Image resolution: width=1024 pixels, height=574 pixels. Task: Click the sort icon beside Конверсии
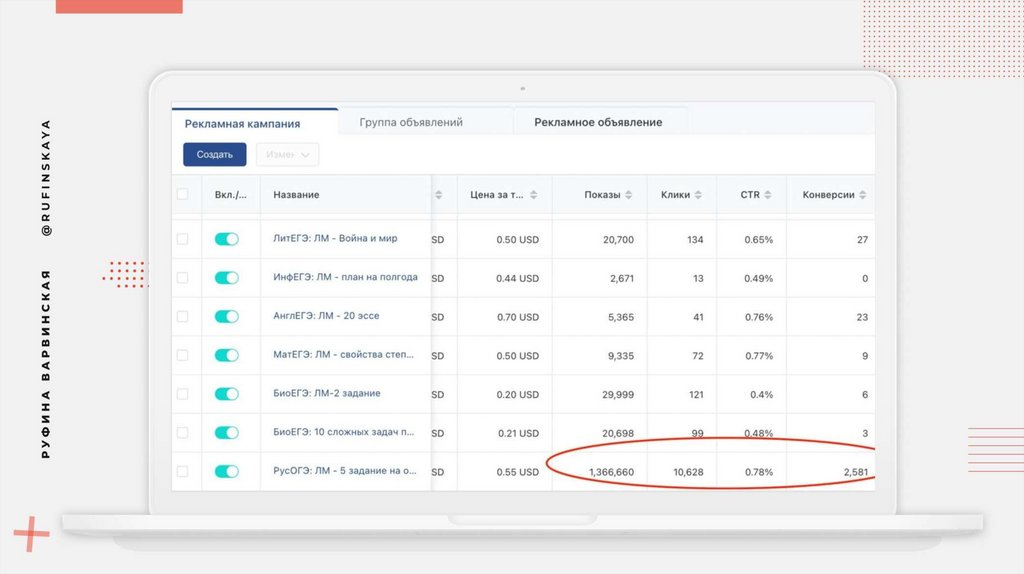[x=863, y=195]
